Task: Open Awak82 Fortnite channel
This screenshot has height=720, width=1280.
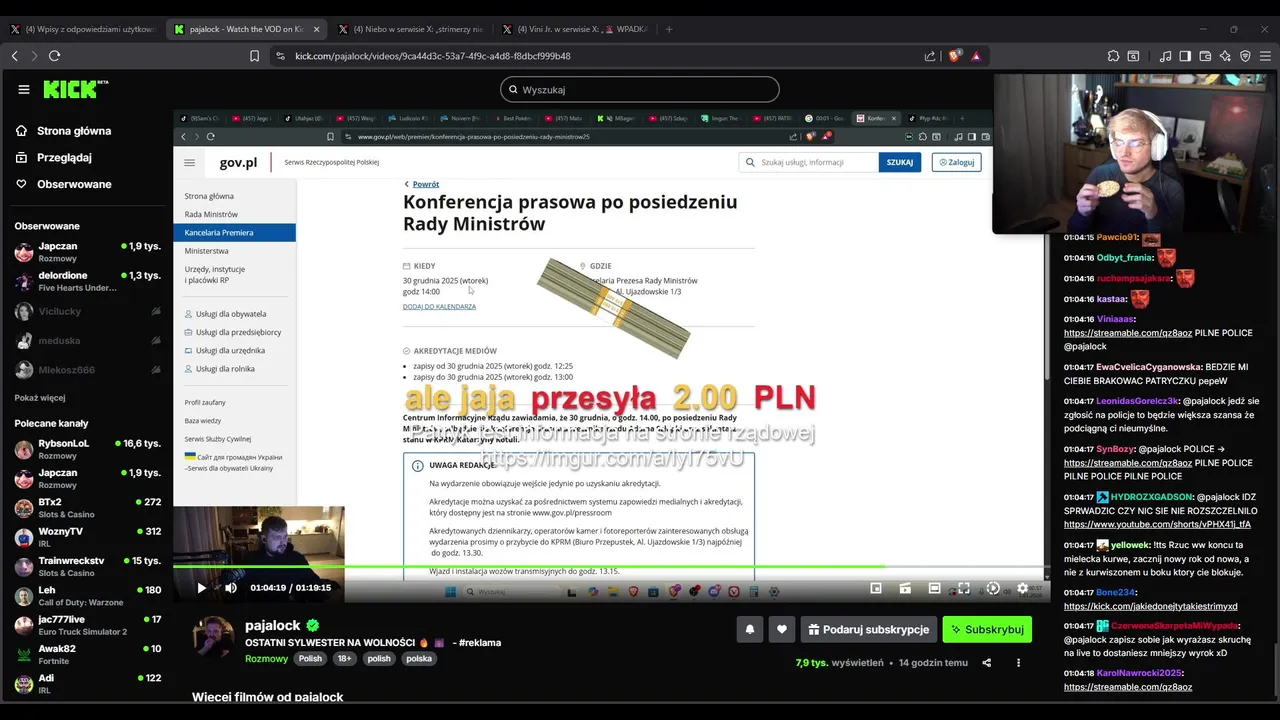Action: pyautogui.click(x=88, y=654)
